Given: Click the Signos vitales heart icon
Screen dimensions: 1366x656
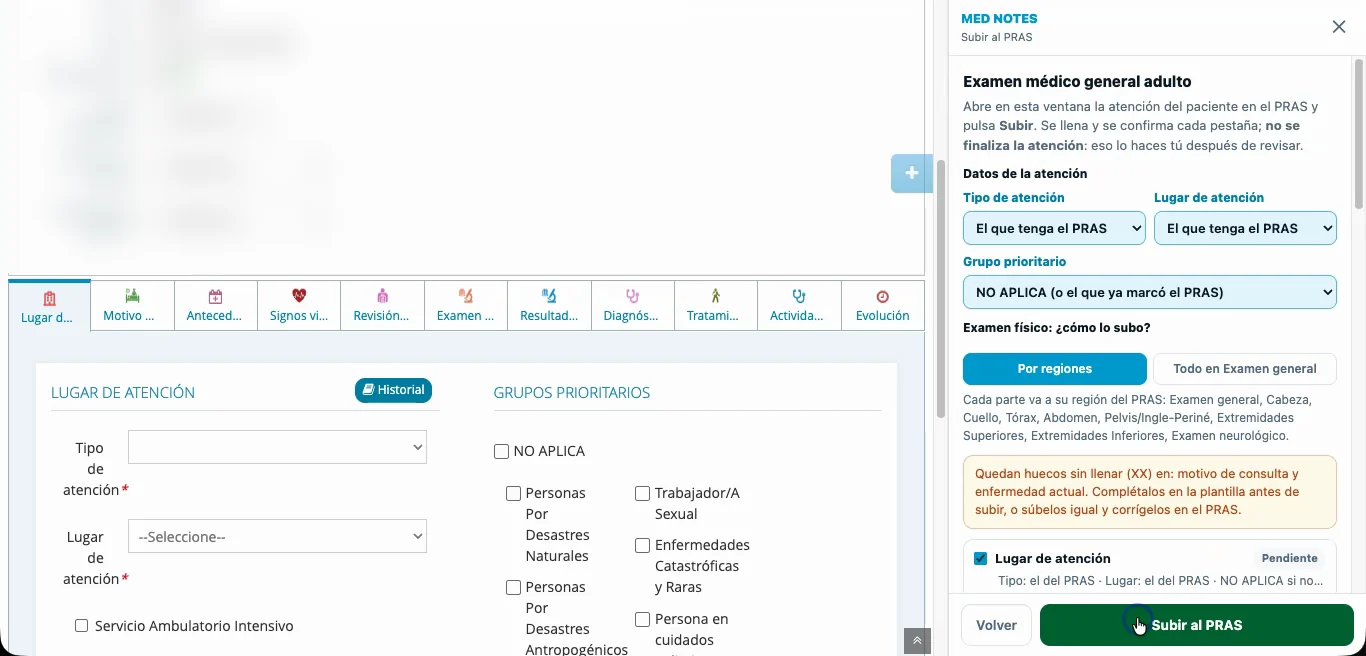Looking at the screenshot, I should click(299, 296).
